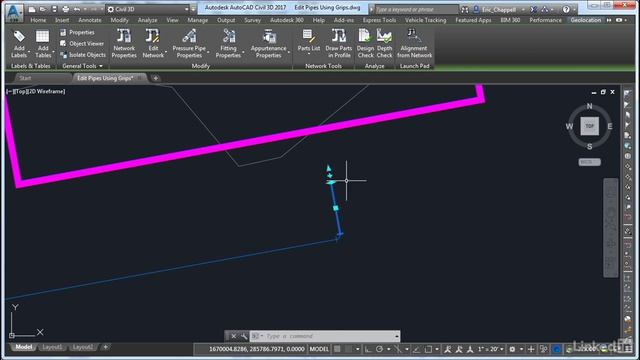Switch to the Model layout tab
The height and width of the screenshot is (360, 640).
(23, 347)
